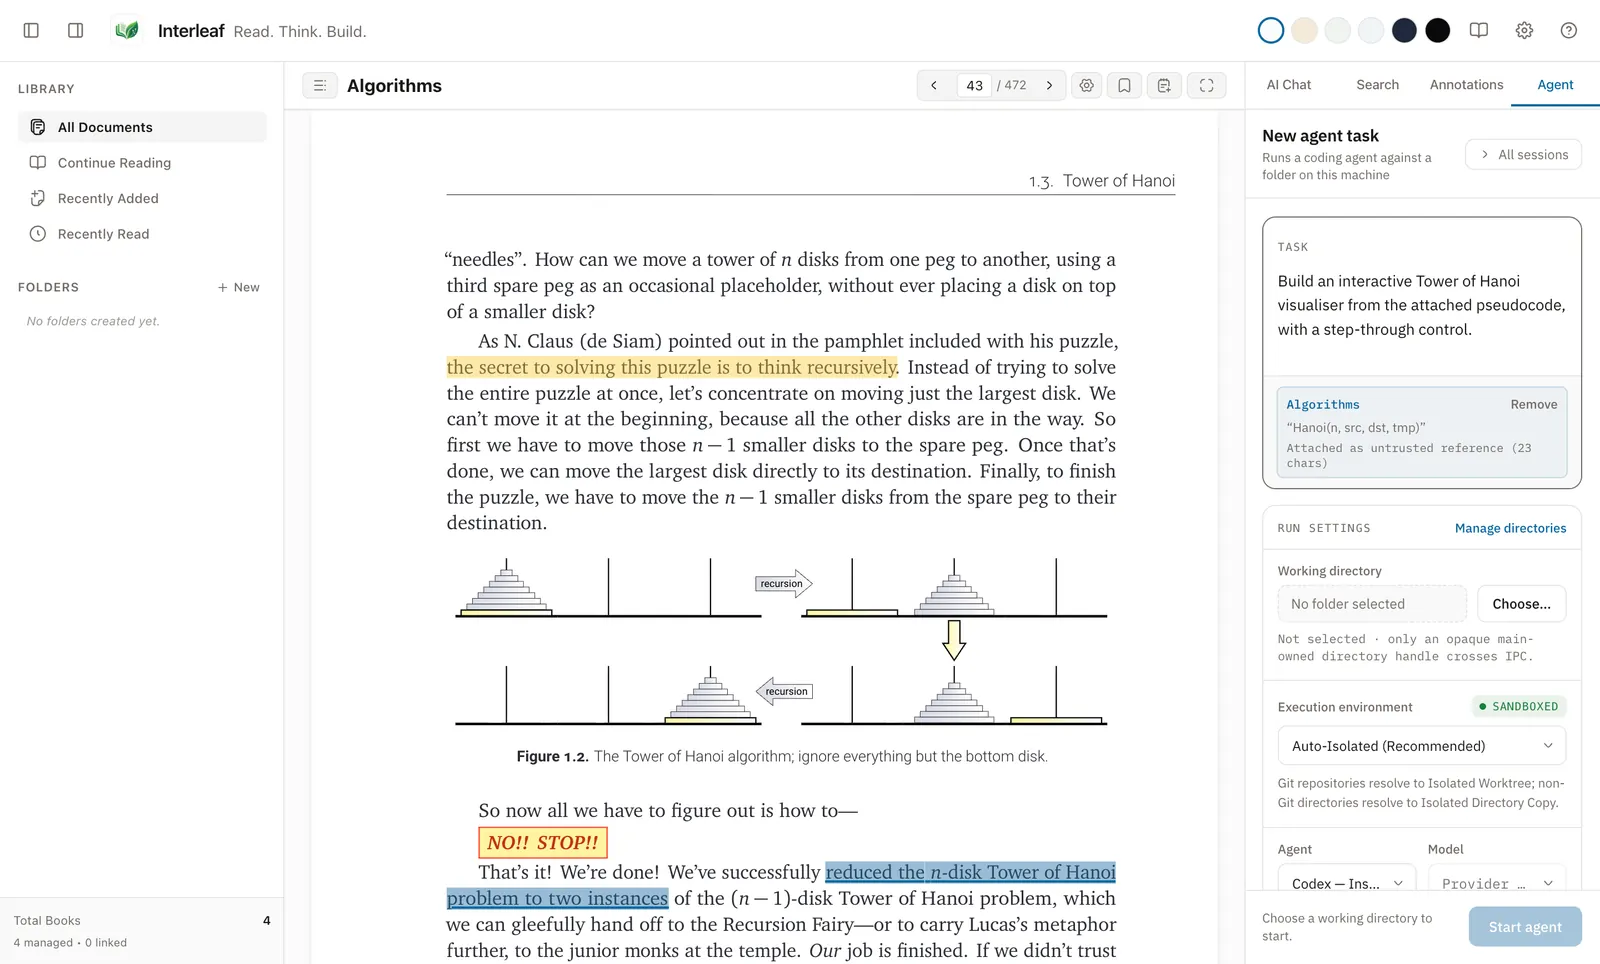Switch to the Annotations tab
Screen dimensions: 1600x964
[x=1466, y=85]
